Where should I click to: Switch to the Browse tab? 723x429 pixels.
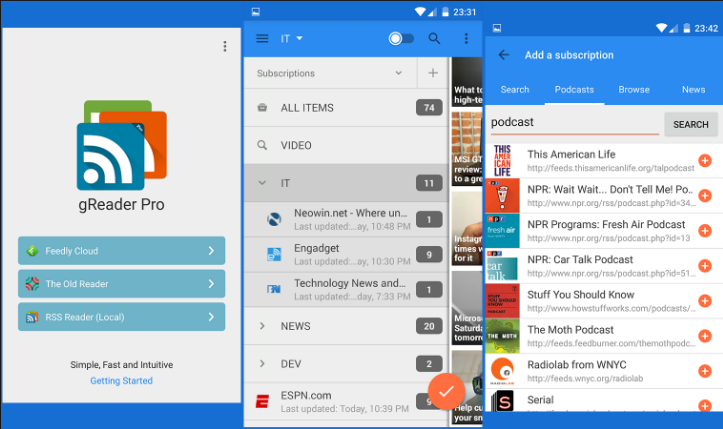634,89
